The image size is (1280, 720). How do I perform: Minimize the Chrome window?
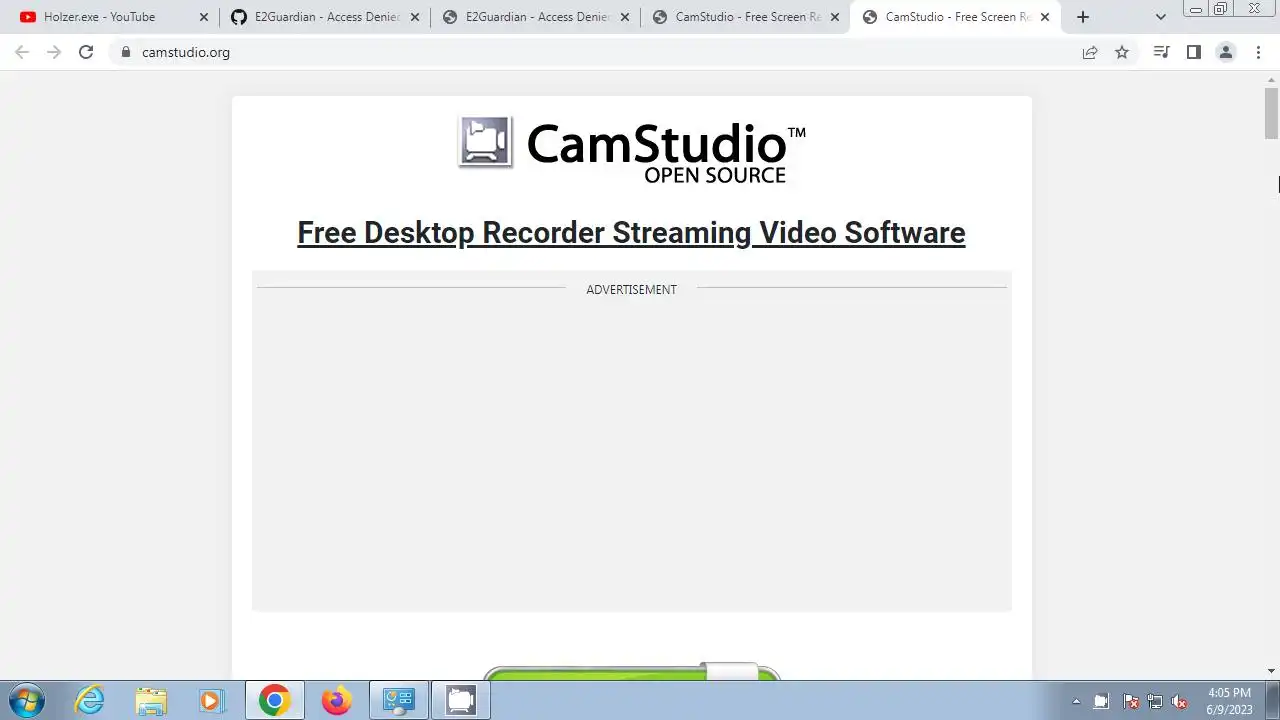pyautogui.click(x=1195, y=9)
